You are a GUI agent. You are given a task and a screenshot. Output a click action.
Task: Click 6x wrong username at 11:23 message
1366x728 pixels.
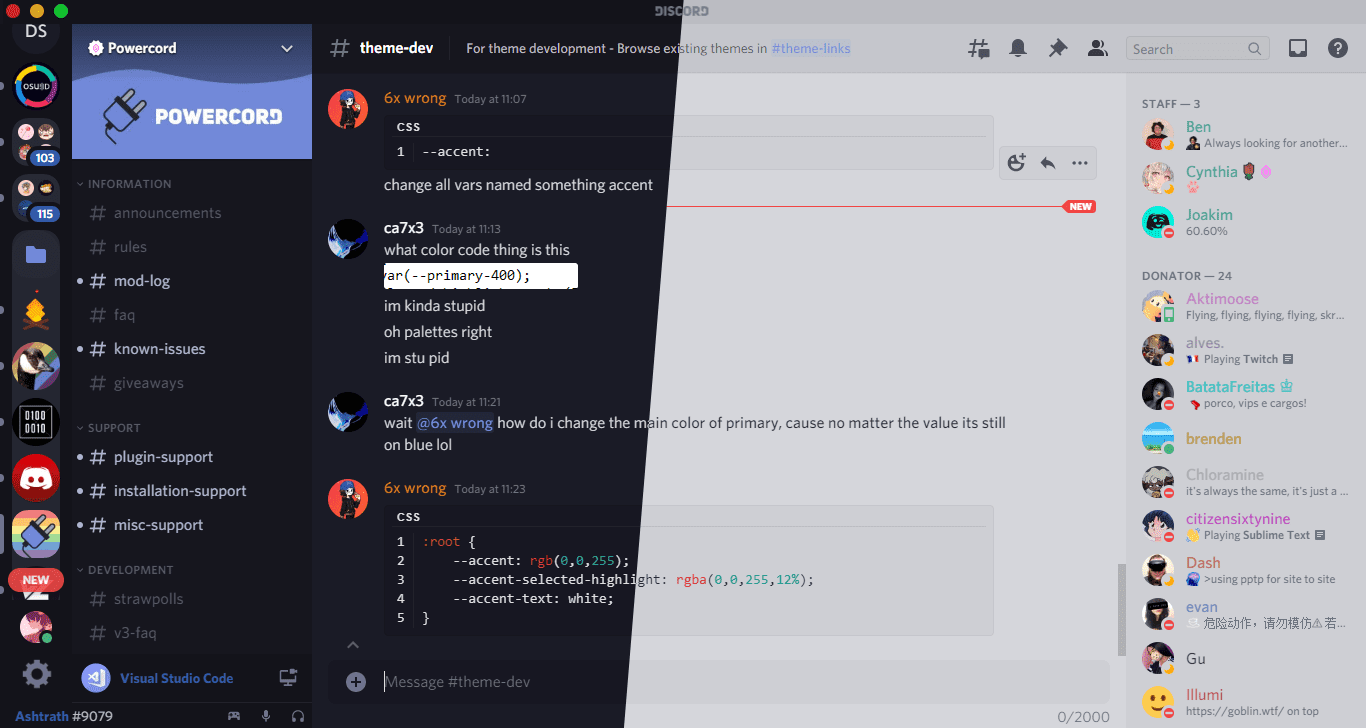pos(415,488)
